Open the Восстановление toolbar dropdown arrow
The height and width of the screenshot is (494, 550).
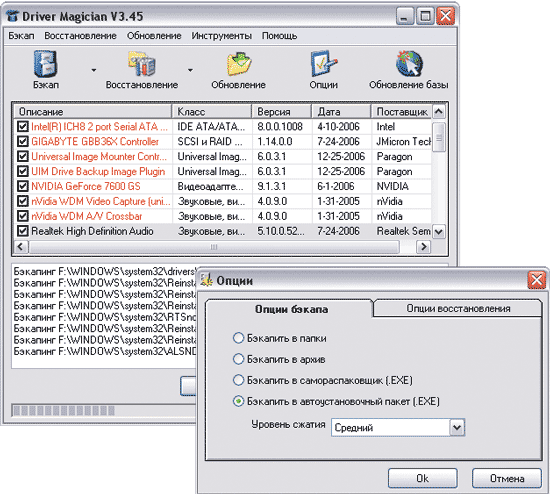point(190,70)
